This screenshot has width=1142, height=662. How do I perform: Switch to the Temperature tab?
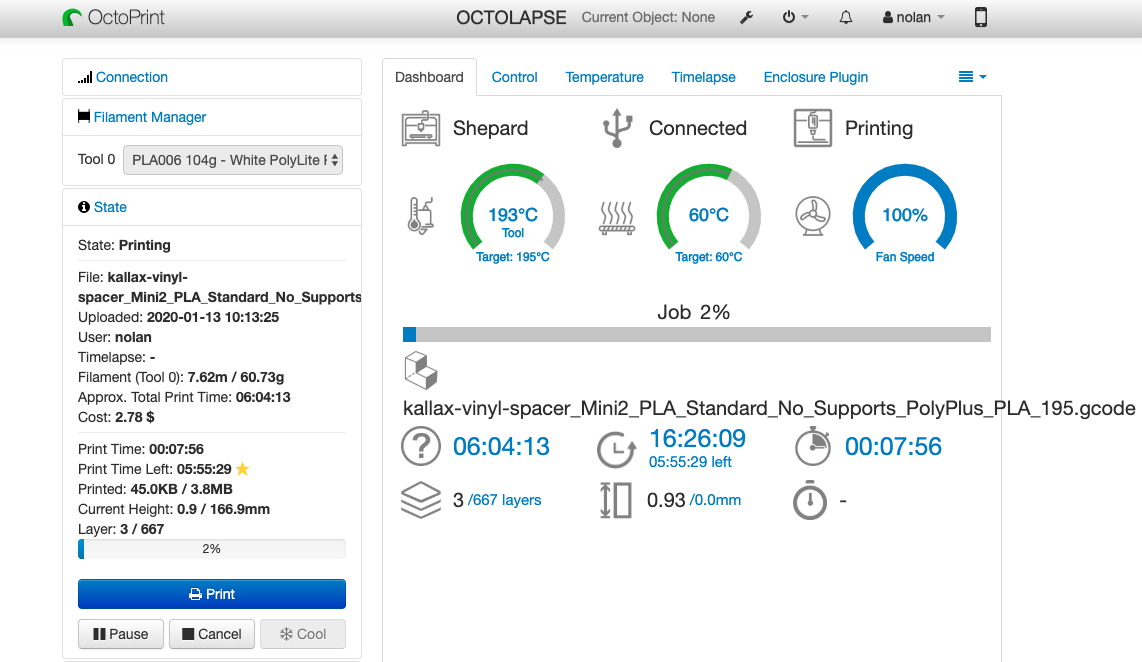[x=604, y=77]
